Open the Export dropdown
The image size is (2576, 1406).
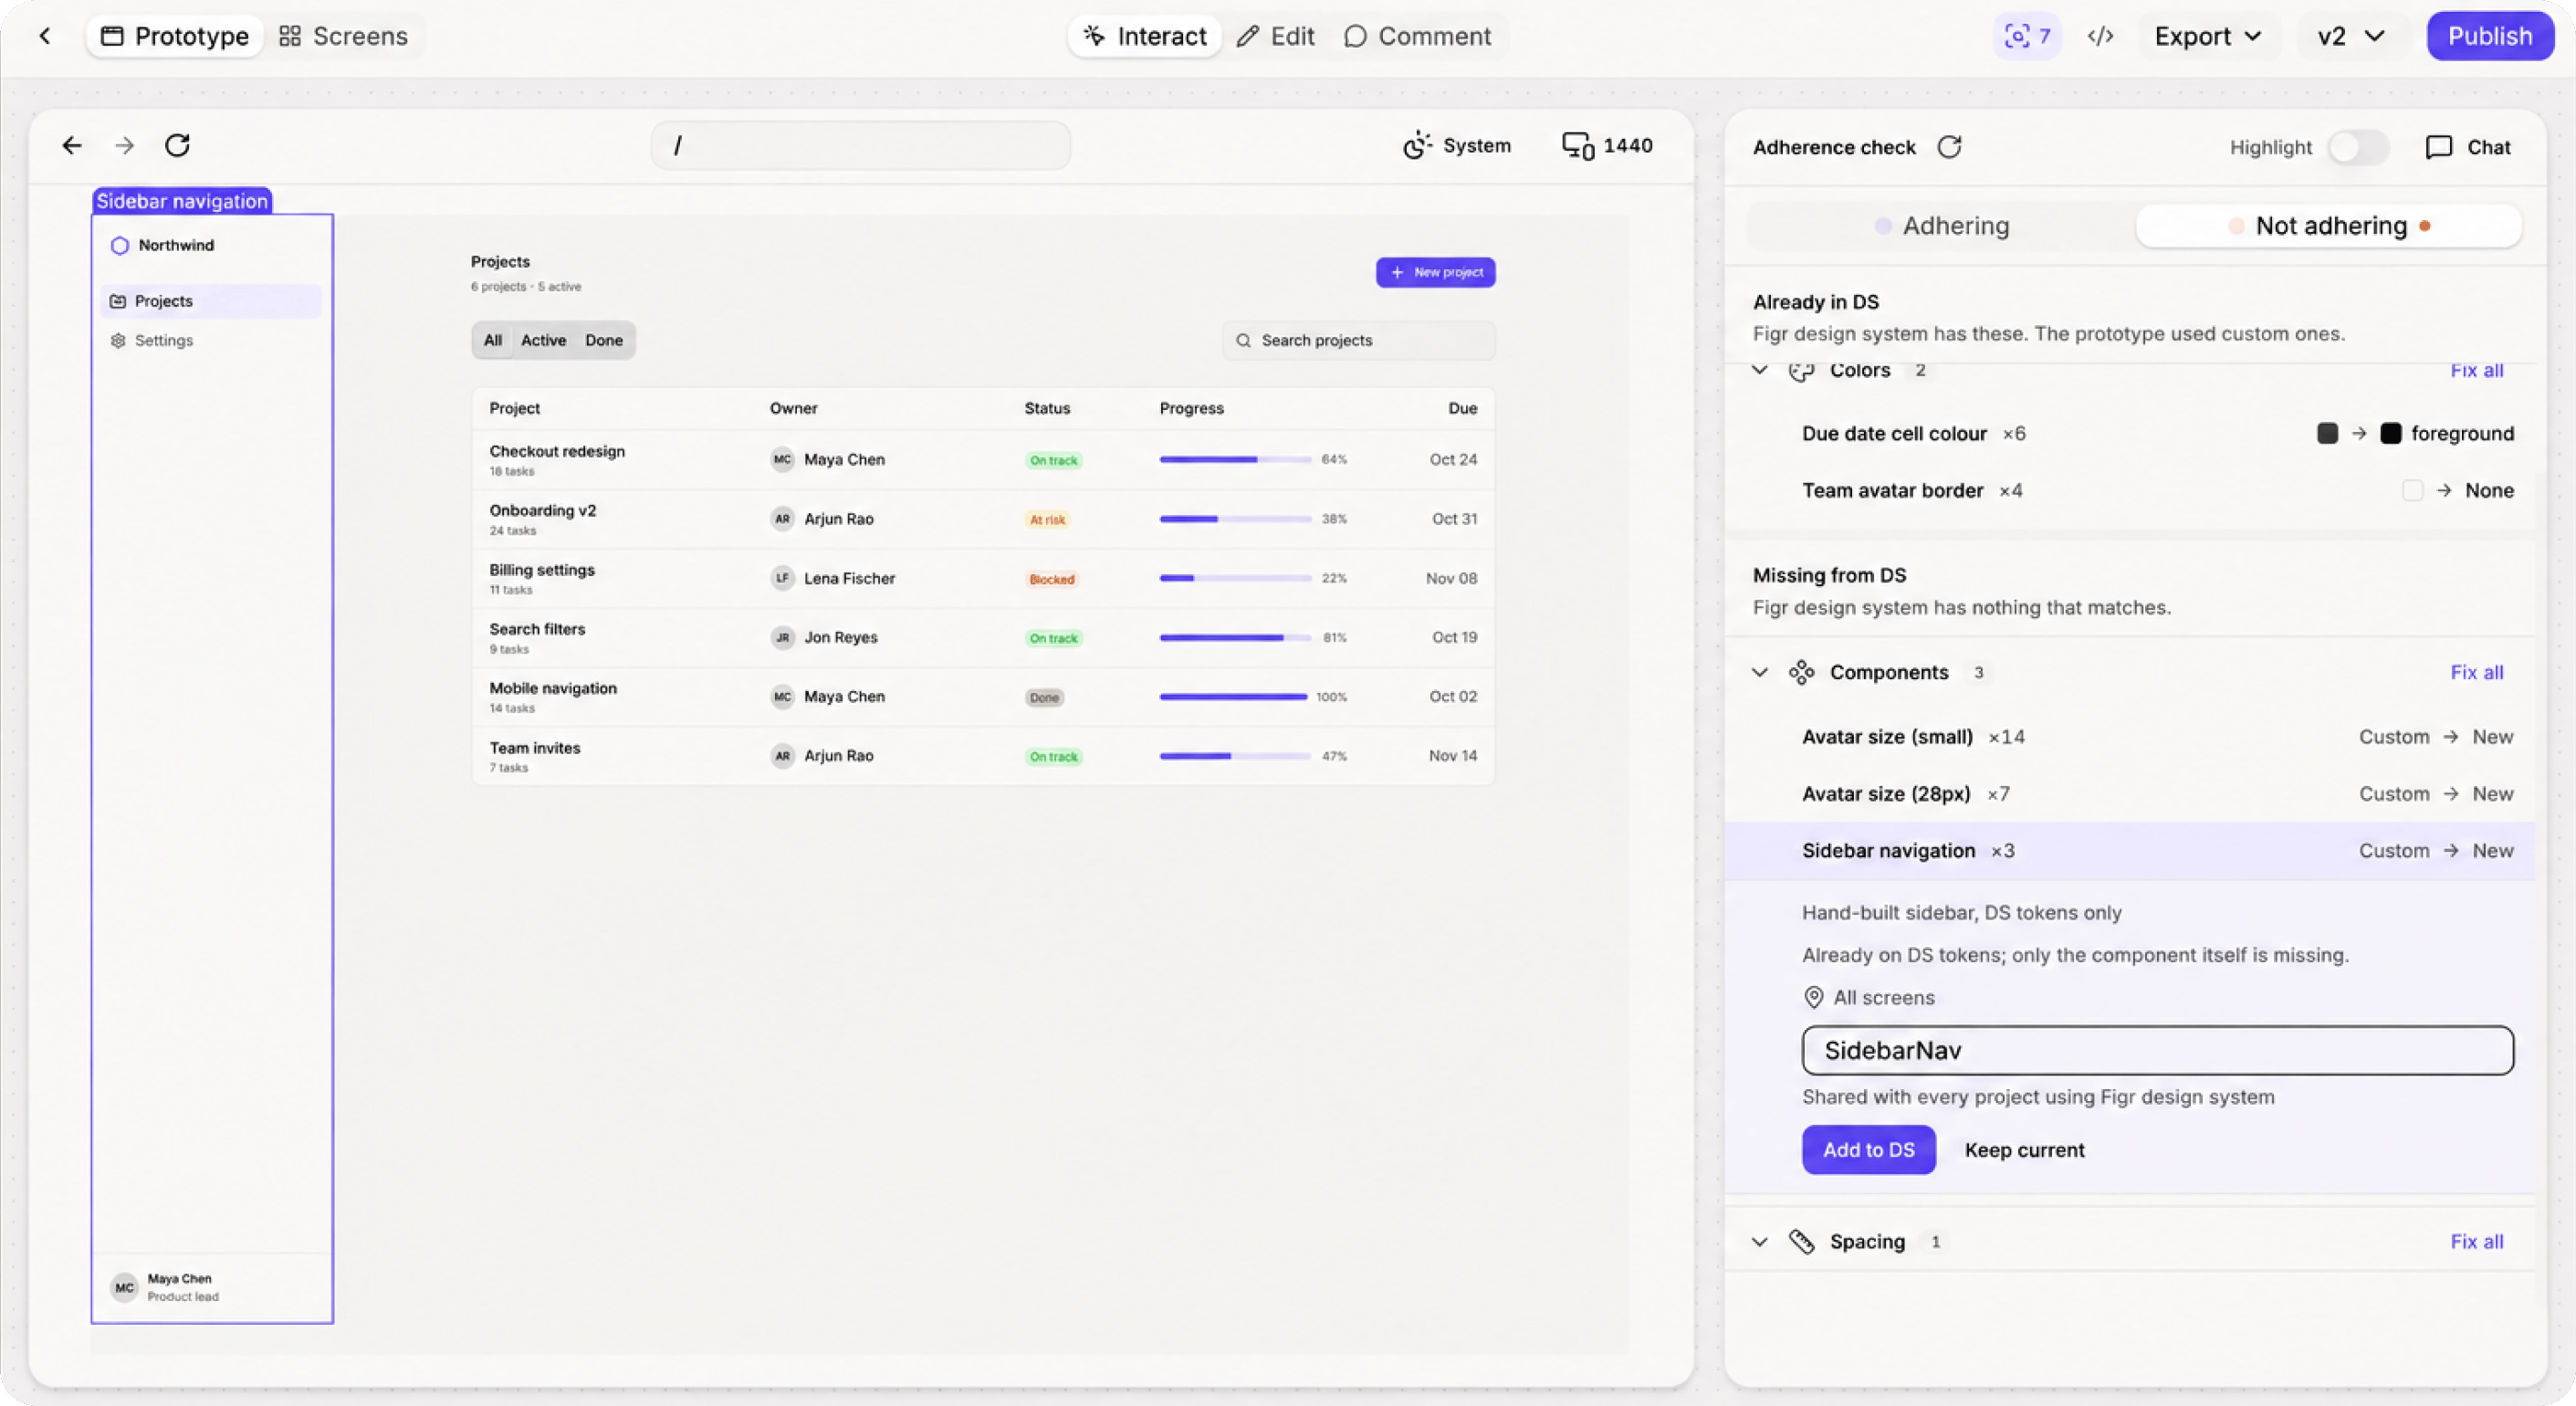pos(2208,36)
